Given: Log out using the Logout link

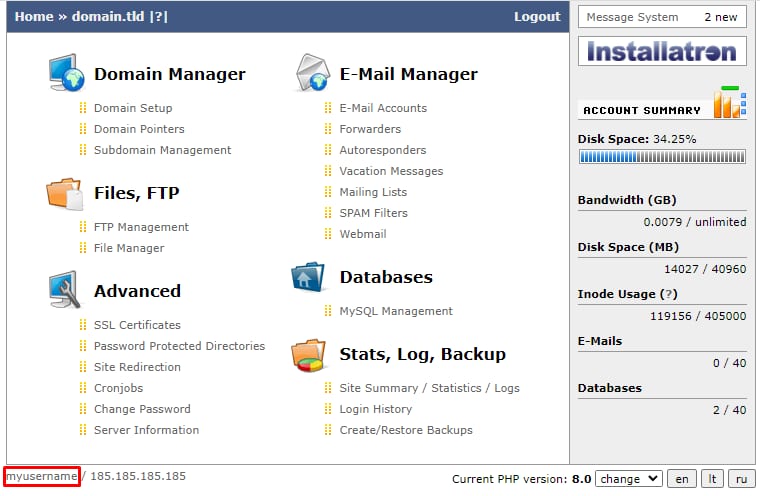Looking at the screenshot, I should (537, 16).
